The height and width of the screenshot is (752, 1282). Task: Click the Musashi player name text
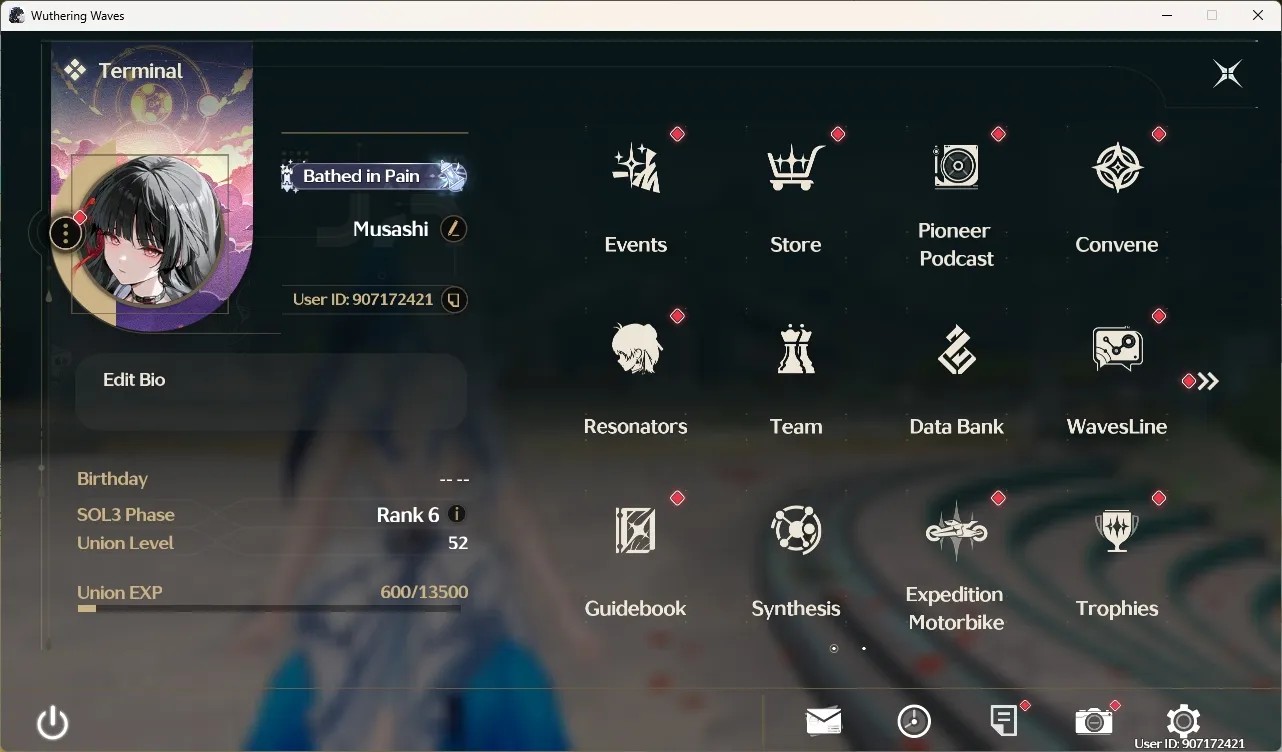391,229
